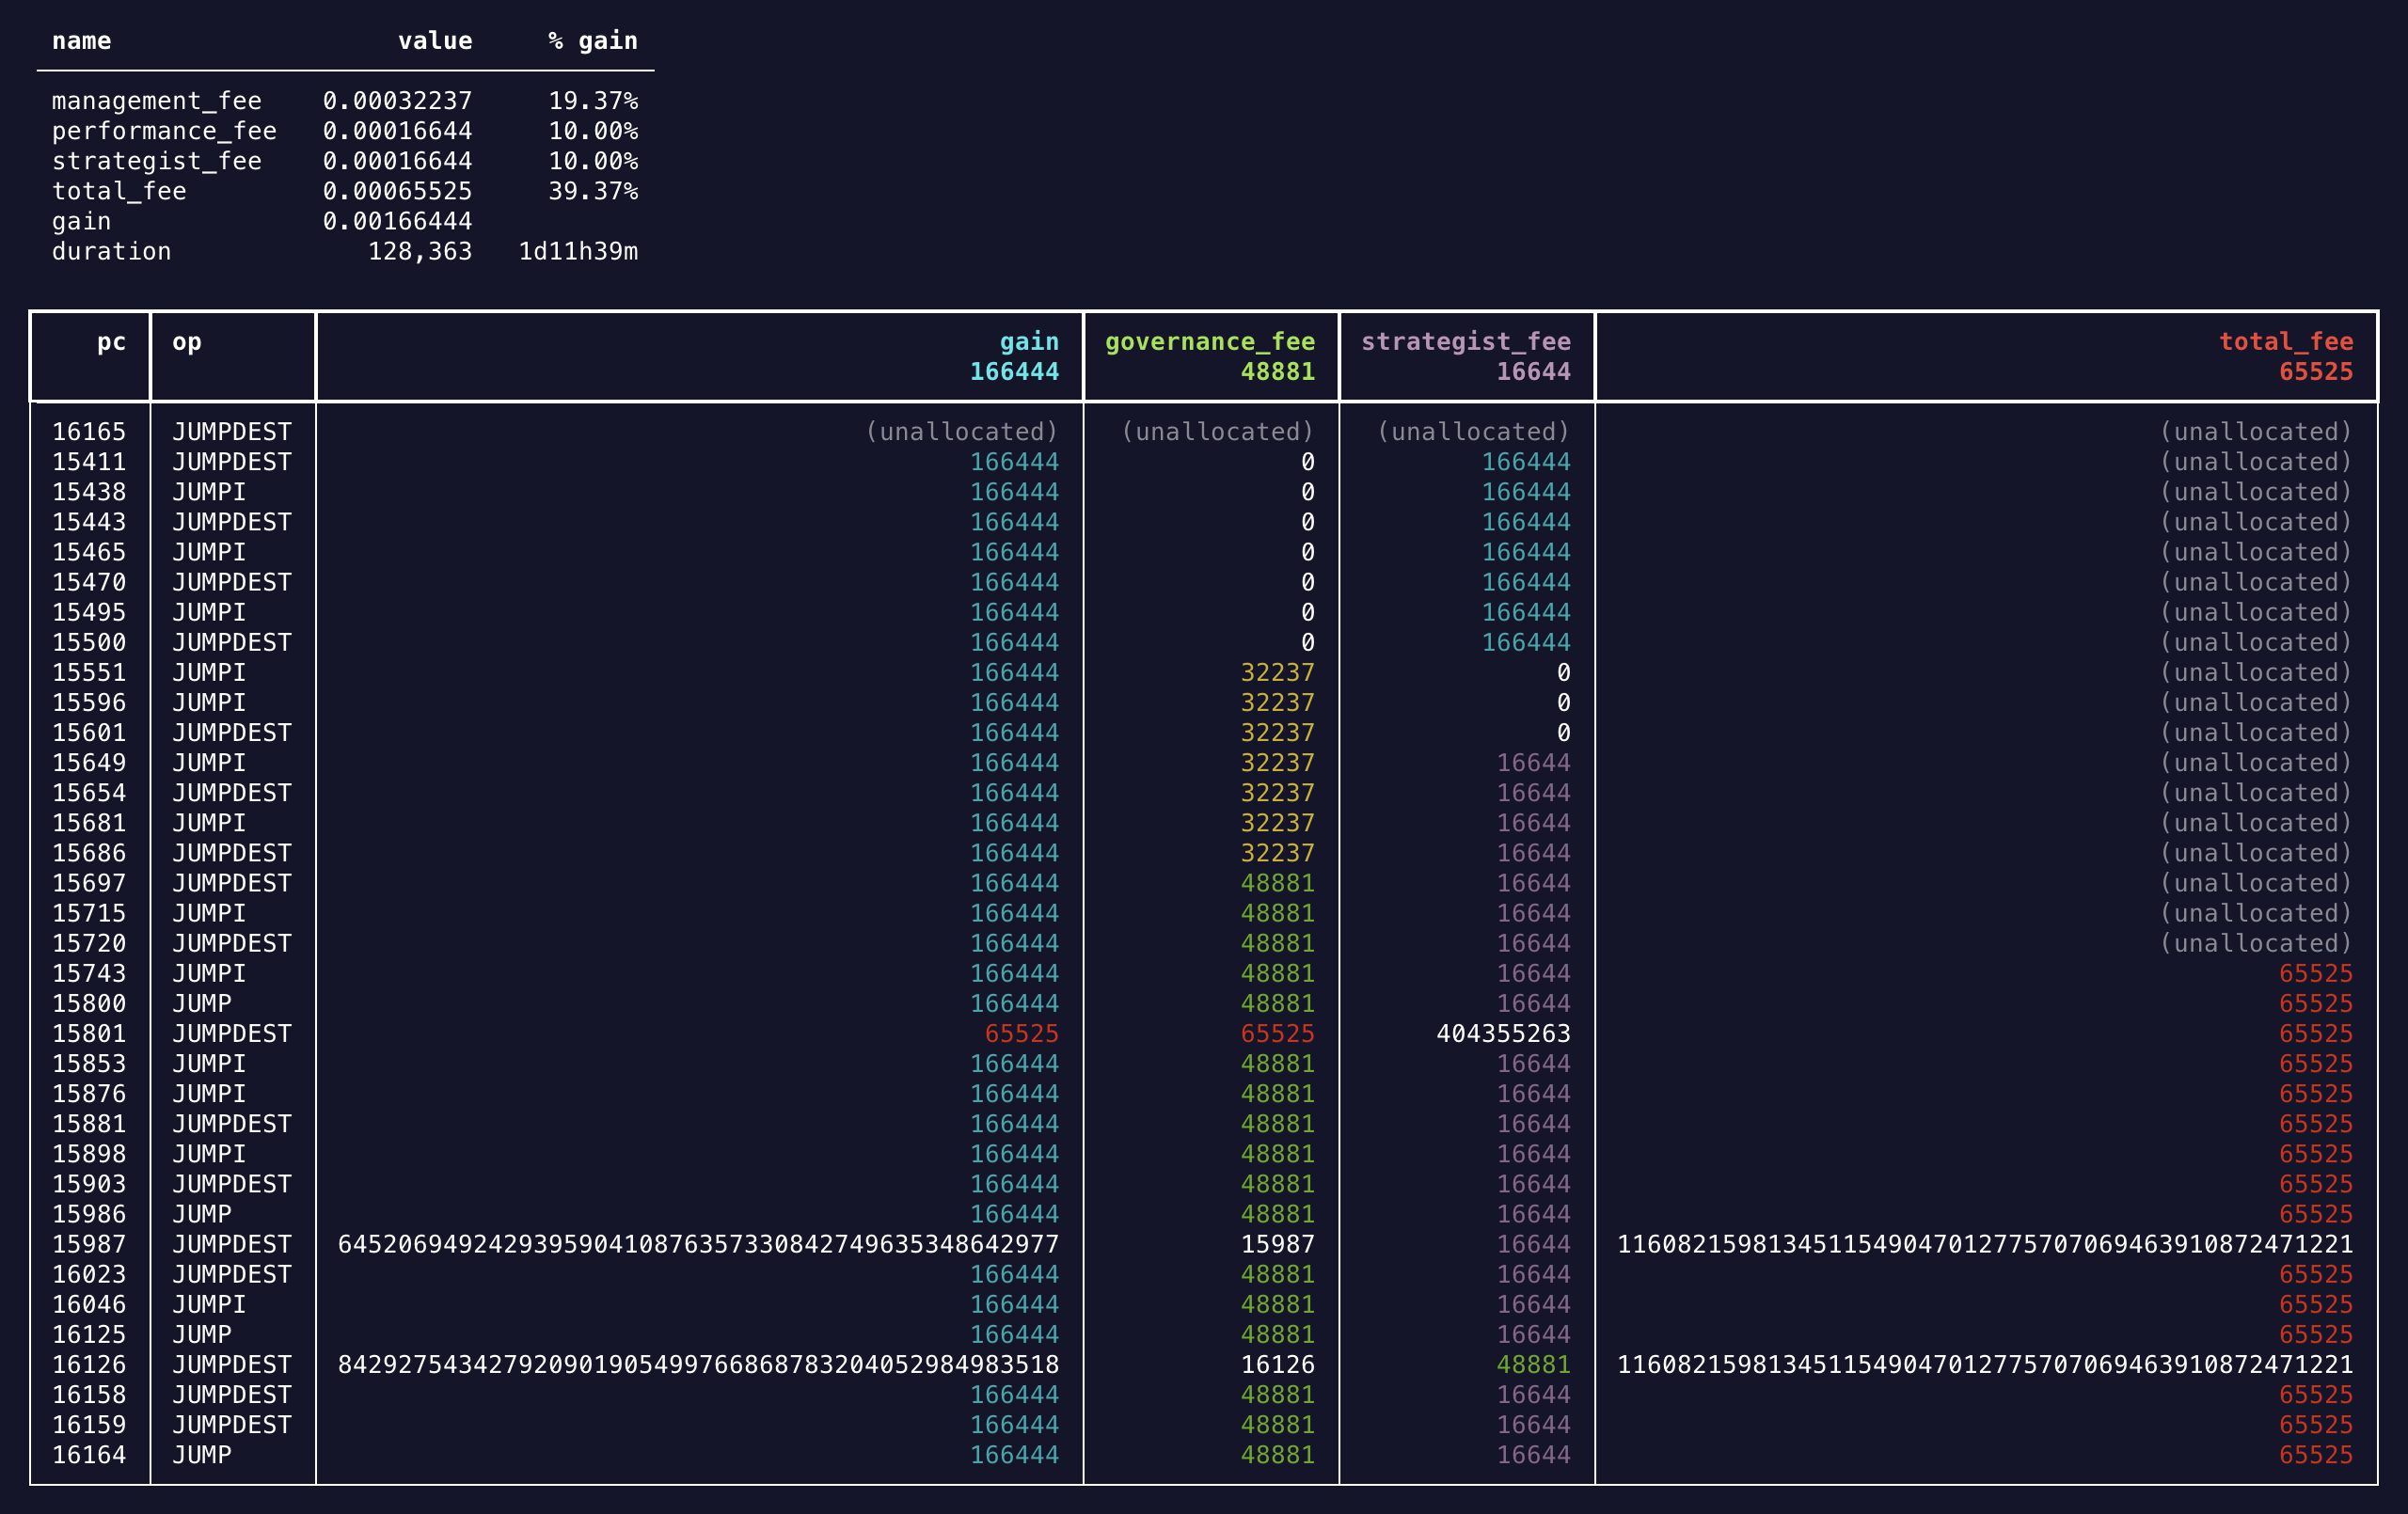Screen dimensions: 2408x1514
Task: Click pc value 15697
Action: [89, 883]
